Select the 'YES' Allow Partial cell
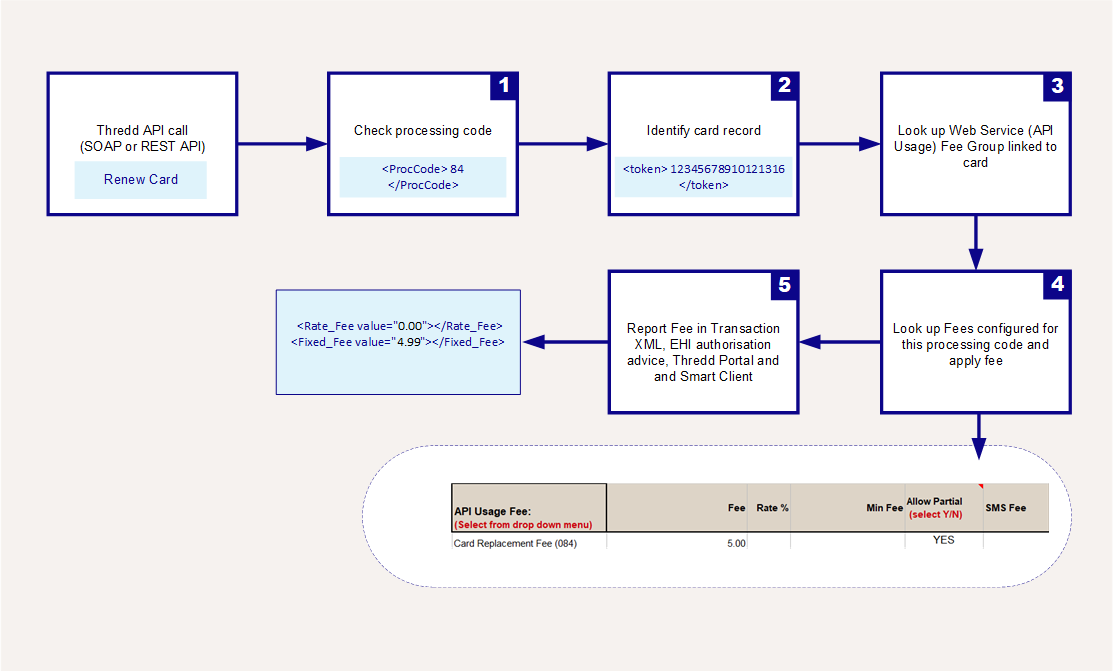Screen dimensions: 1113x671 pyautogui.click(x=943, y=540)
